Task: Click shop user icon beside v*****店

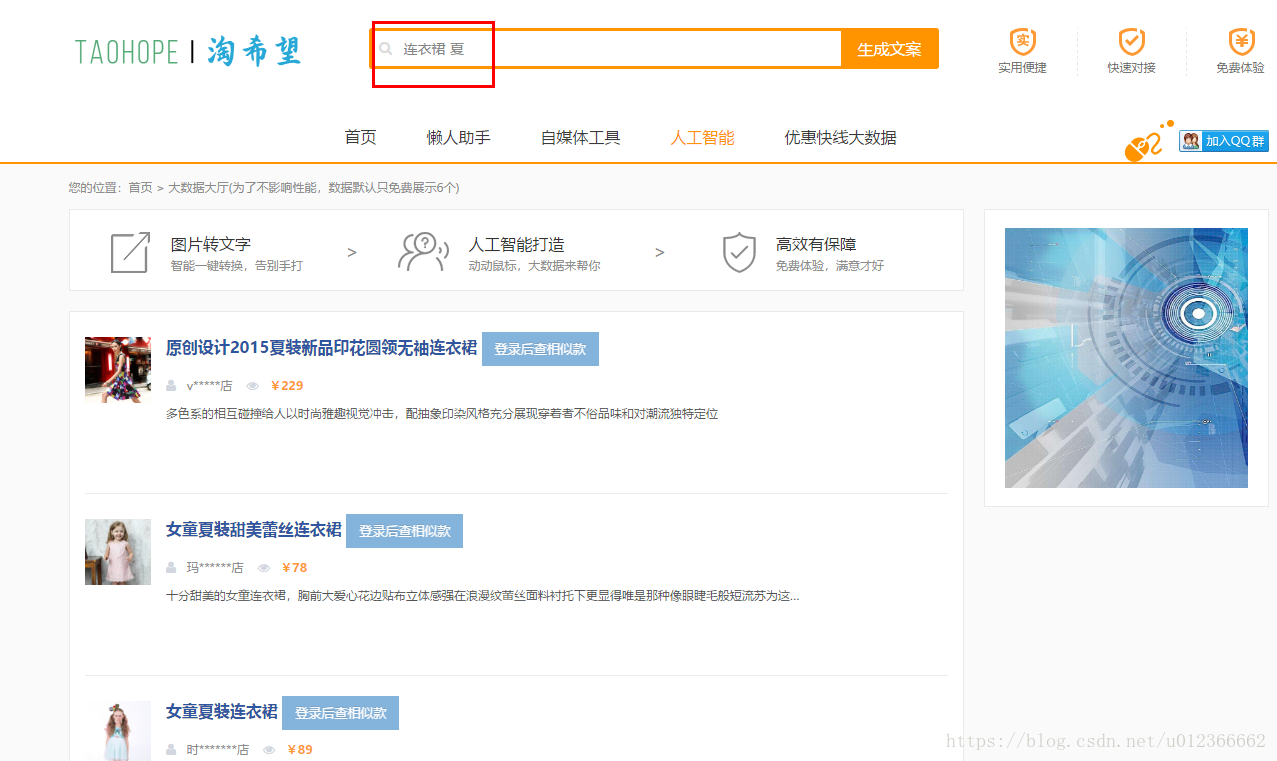Action: coord(172,385)
